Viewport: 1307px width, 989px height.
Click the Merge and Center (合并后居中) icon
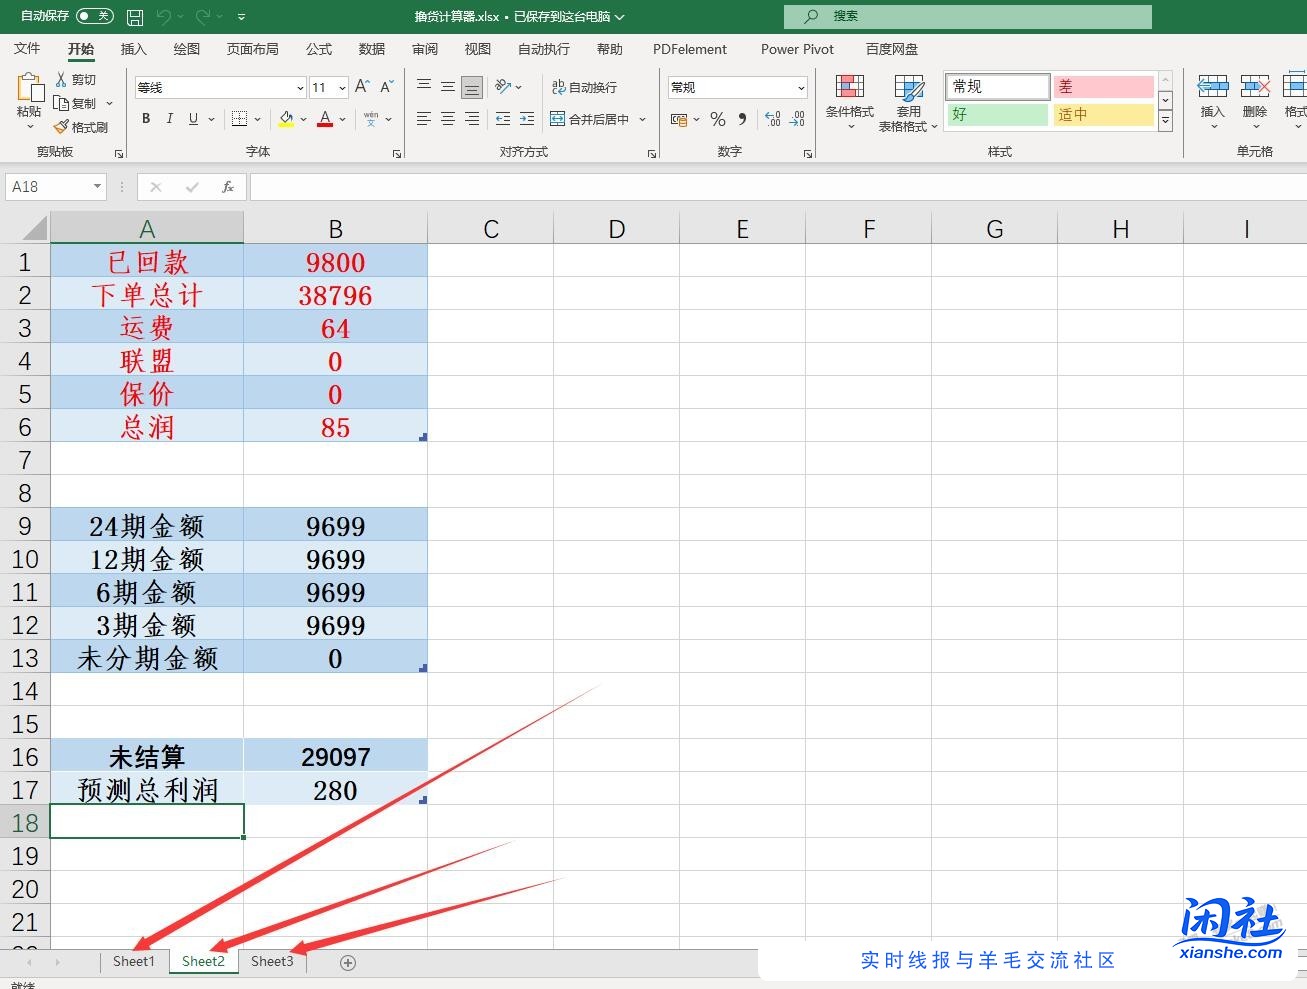pos(558,119)
